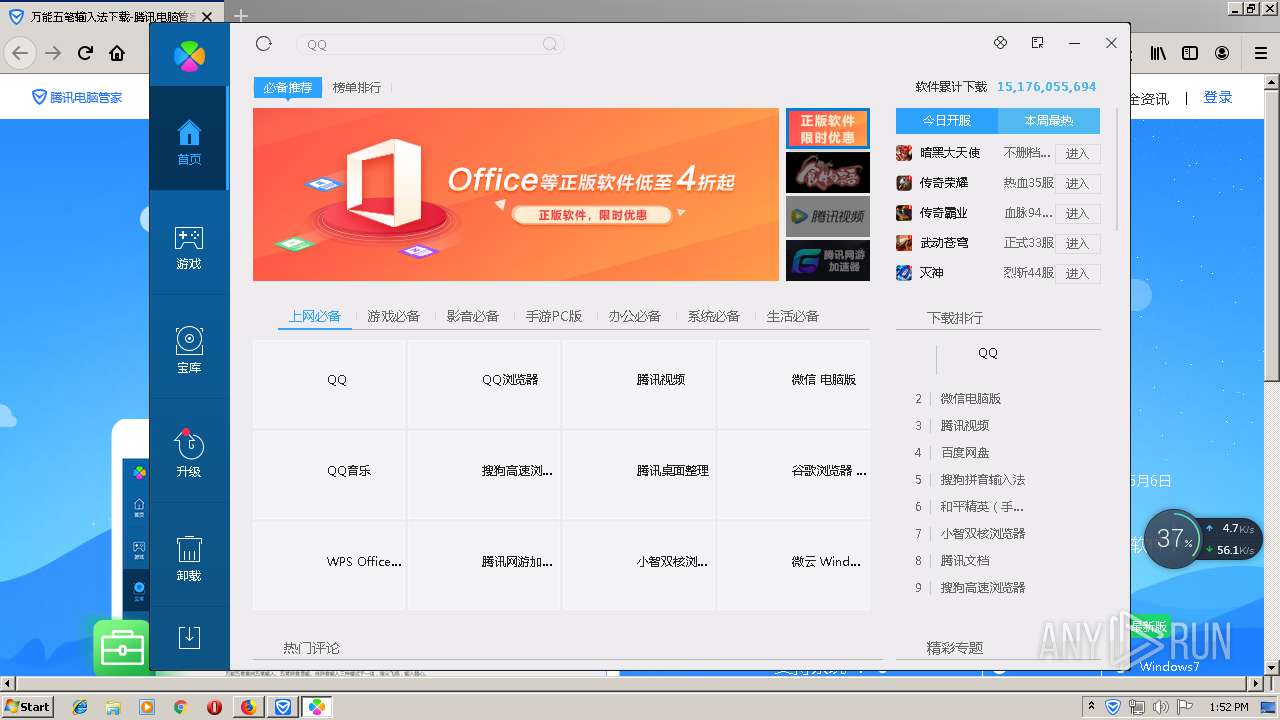Image resolution: width=1280 pixels, height=720 pixels.
Task: Click Firefox home button
Action: [118, 53]
